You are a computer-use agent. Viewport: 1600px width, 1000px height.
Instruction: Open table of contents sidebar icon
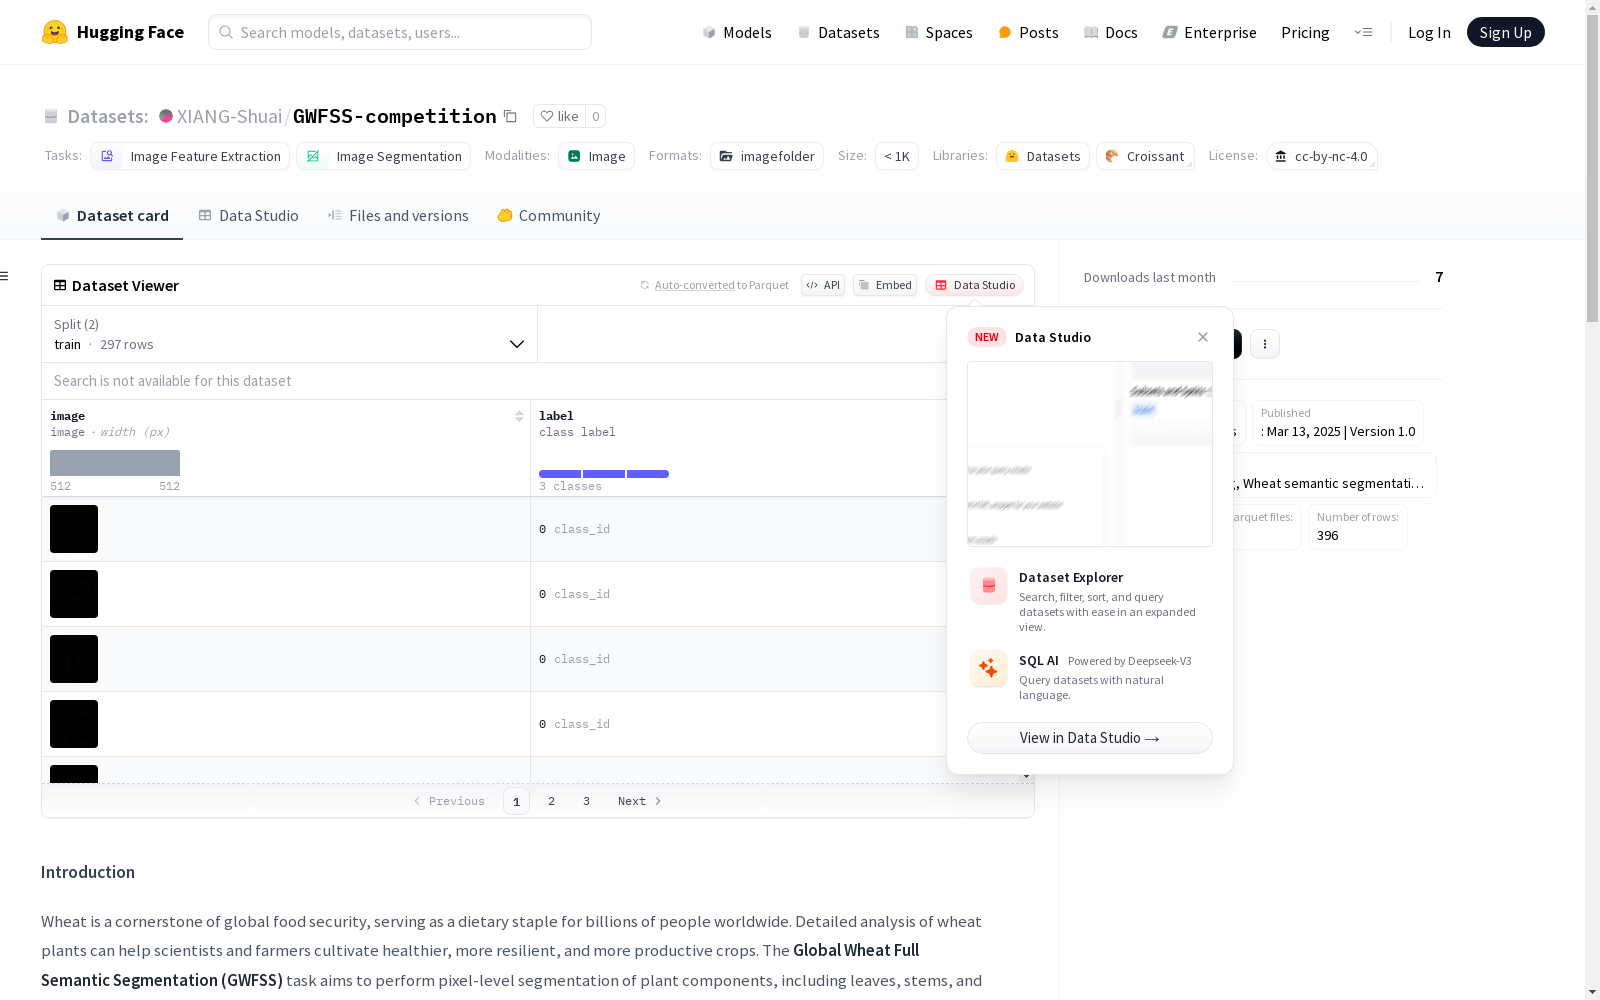click(x=5, y=276)
